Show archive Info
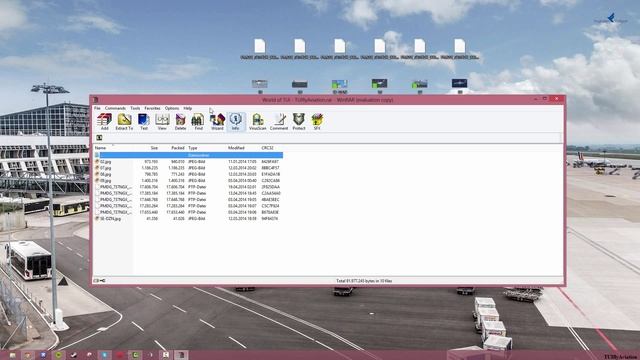The width and height of the screenshot is (640, 360). coord(236,122)
